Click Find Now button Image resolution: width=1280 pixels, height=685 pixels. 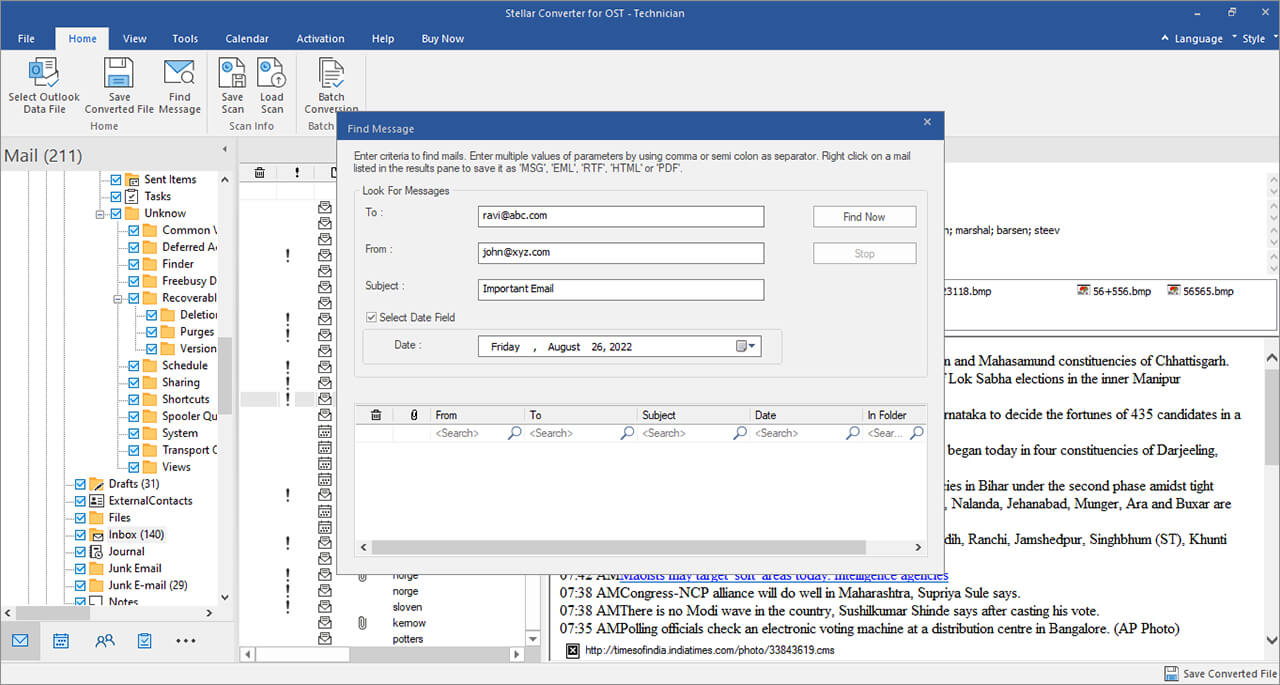click(864, 217)
